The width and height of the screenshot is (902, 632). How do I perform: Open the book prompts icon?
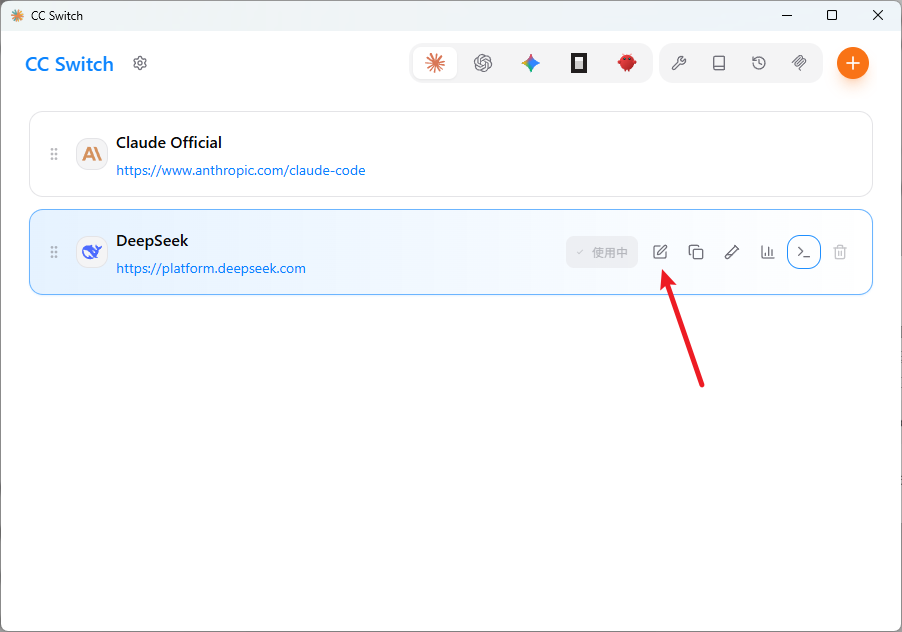(719, 63)
